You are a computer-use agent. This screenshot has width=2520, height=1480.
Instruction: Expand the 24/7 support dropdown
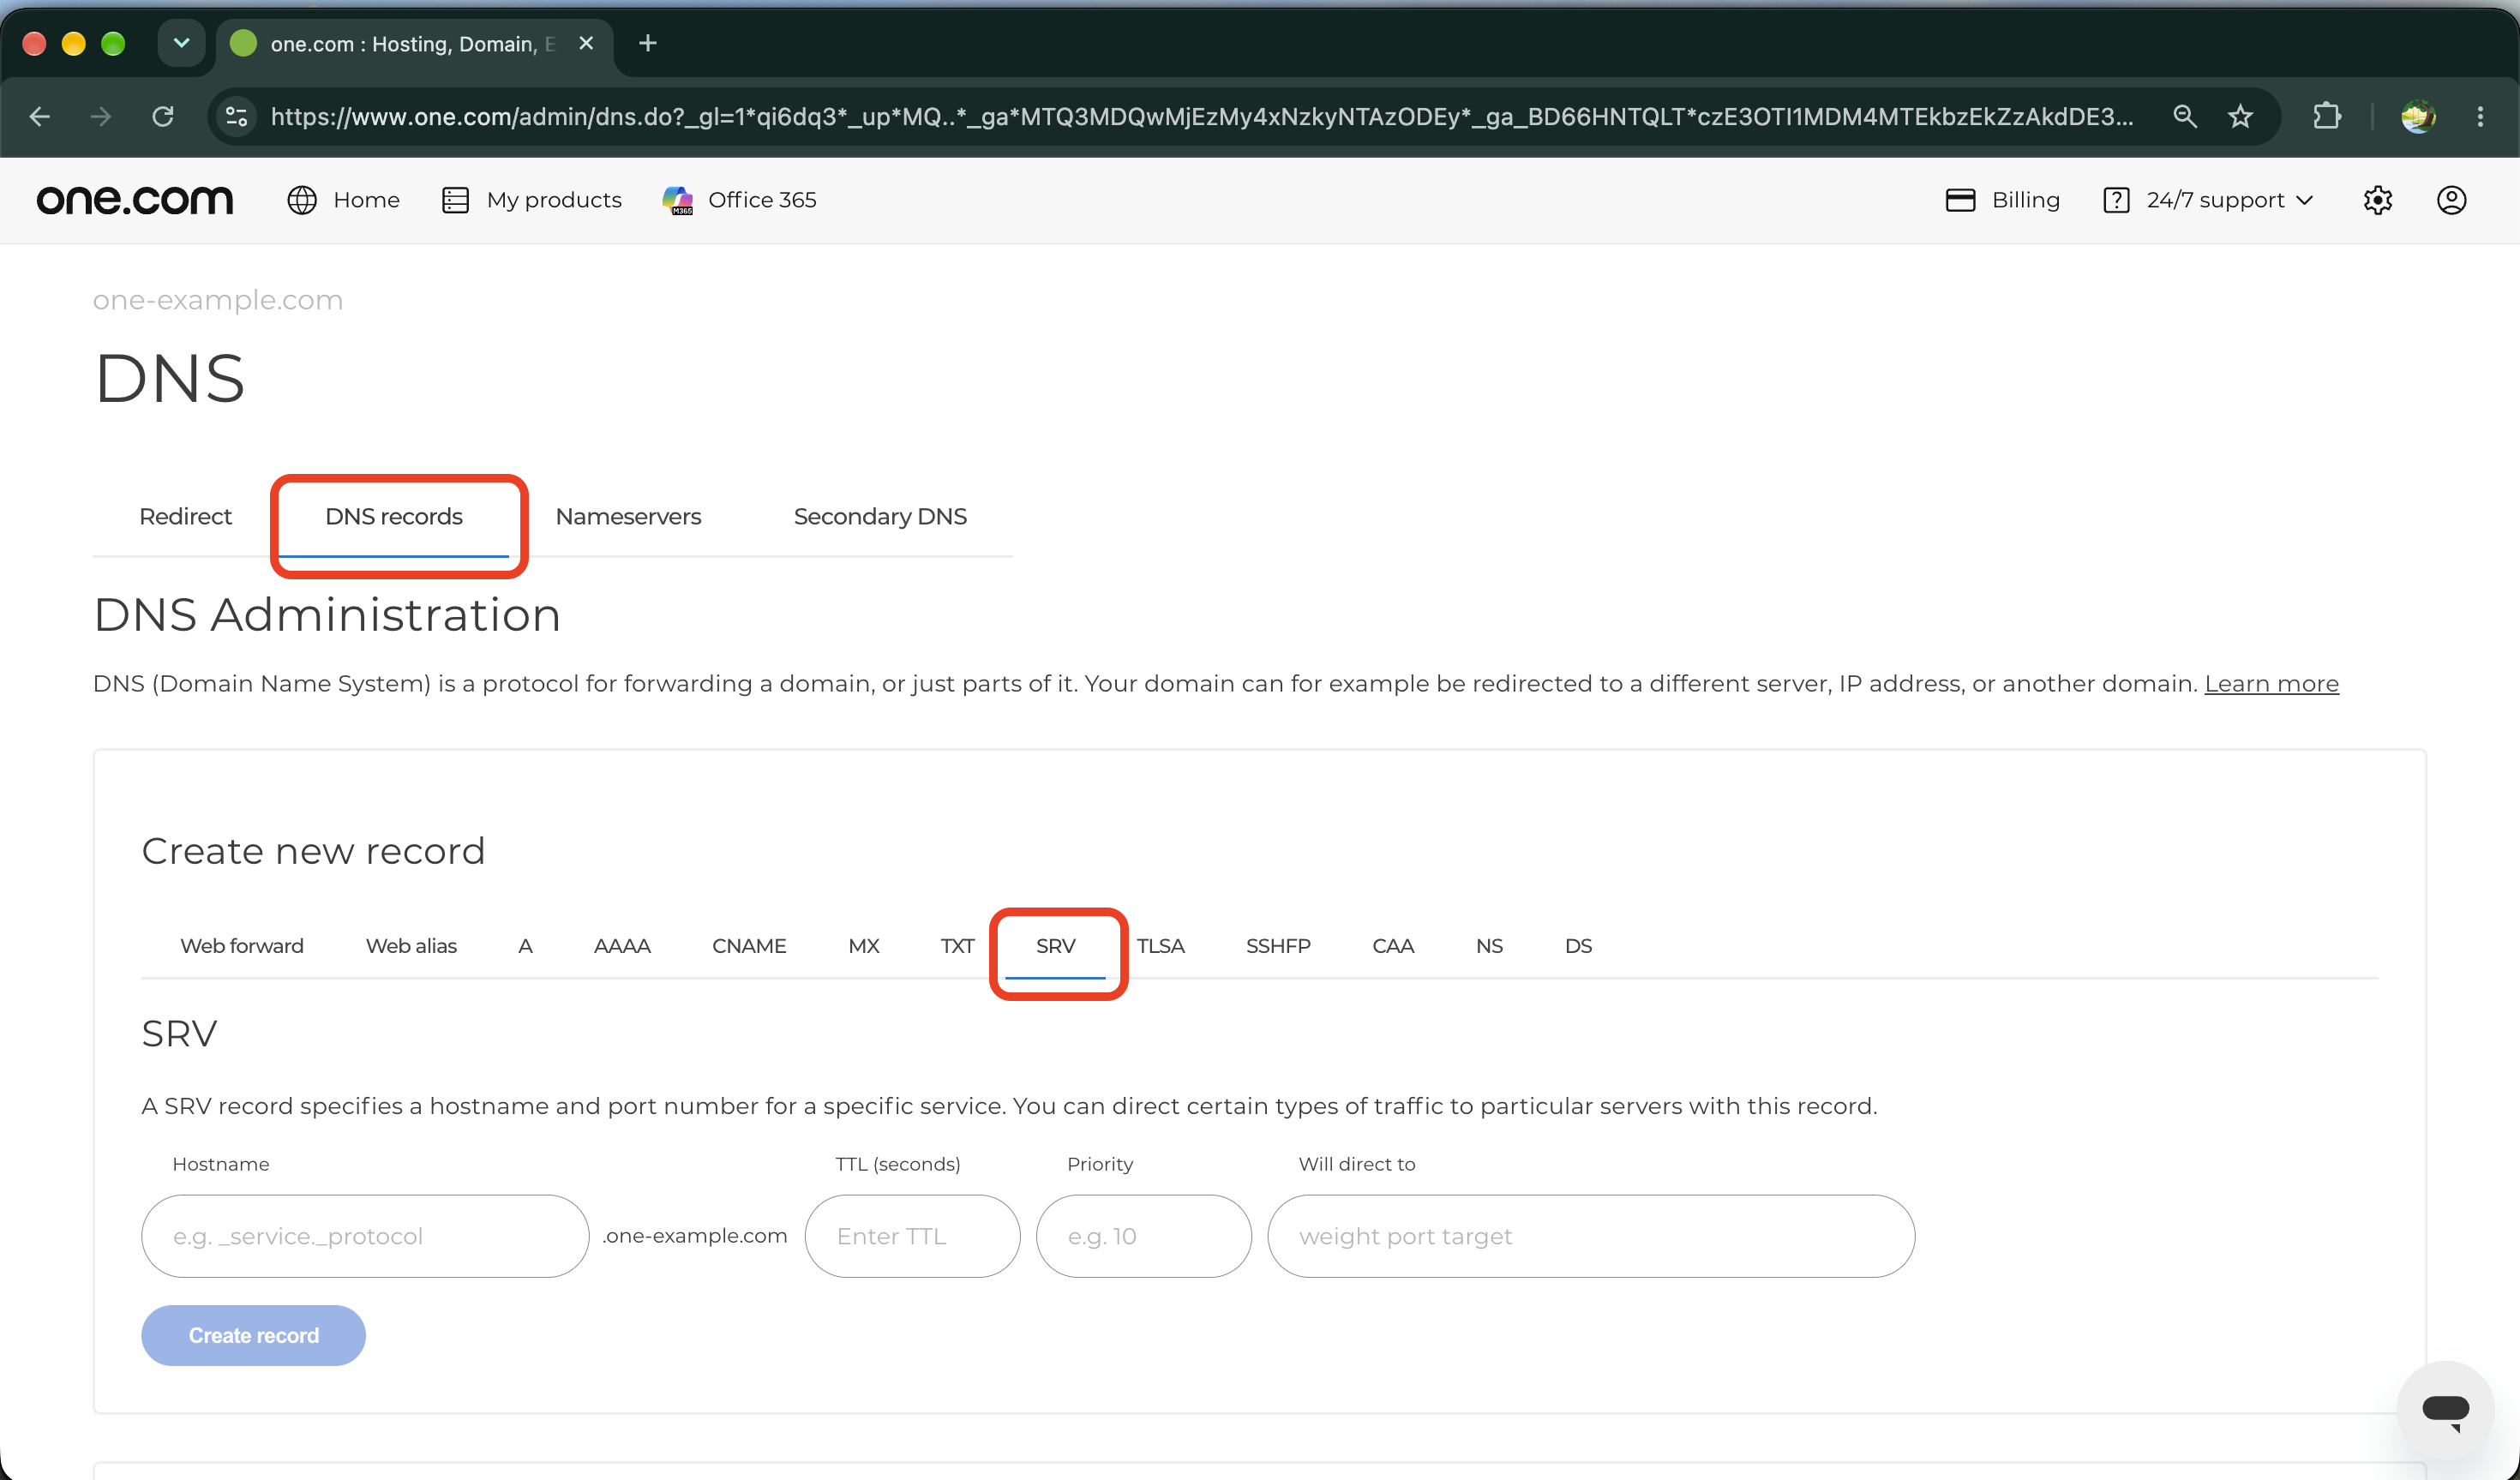pos(2209,200)
